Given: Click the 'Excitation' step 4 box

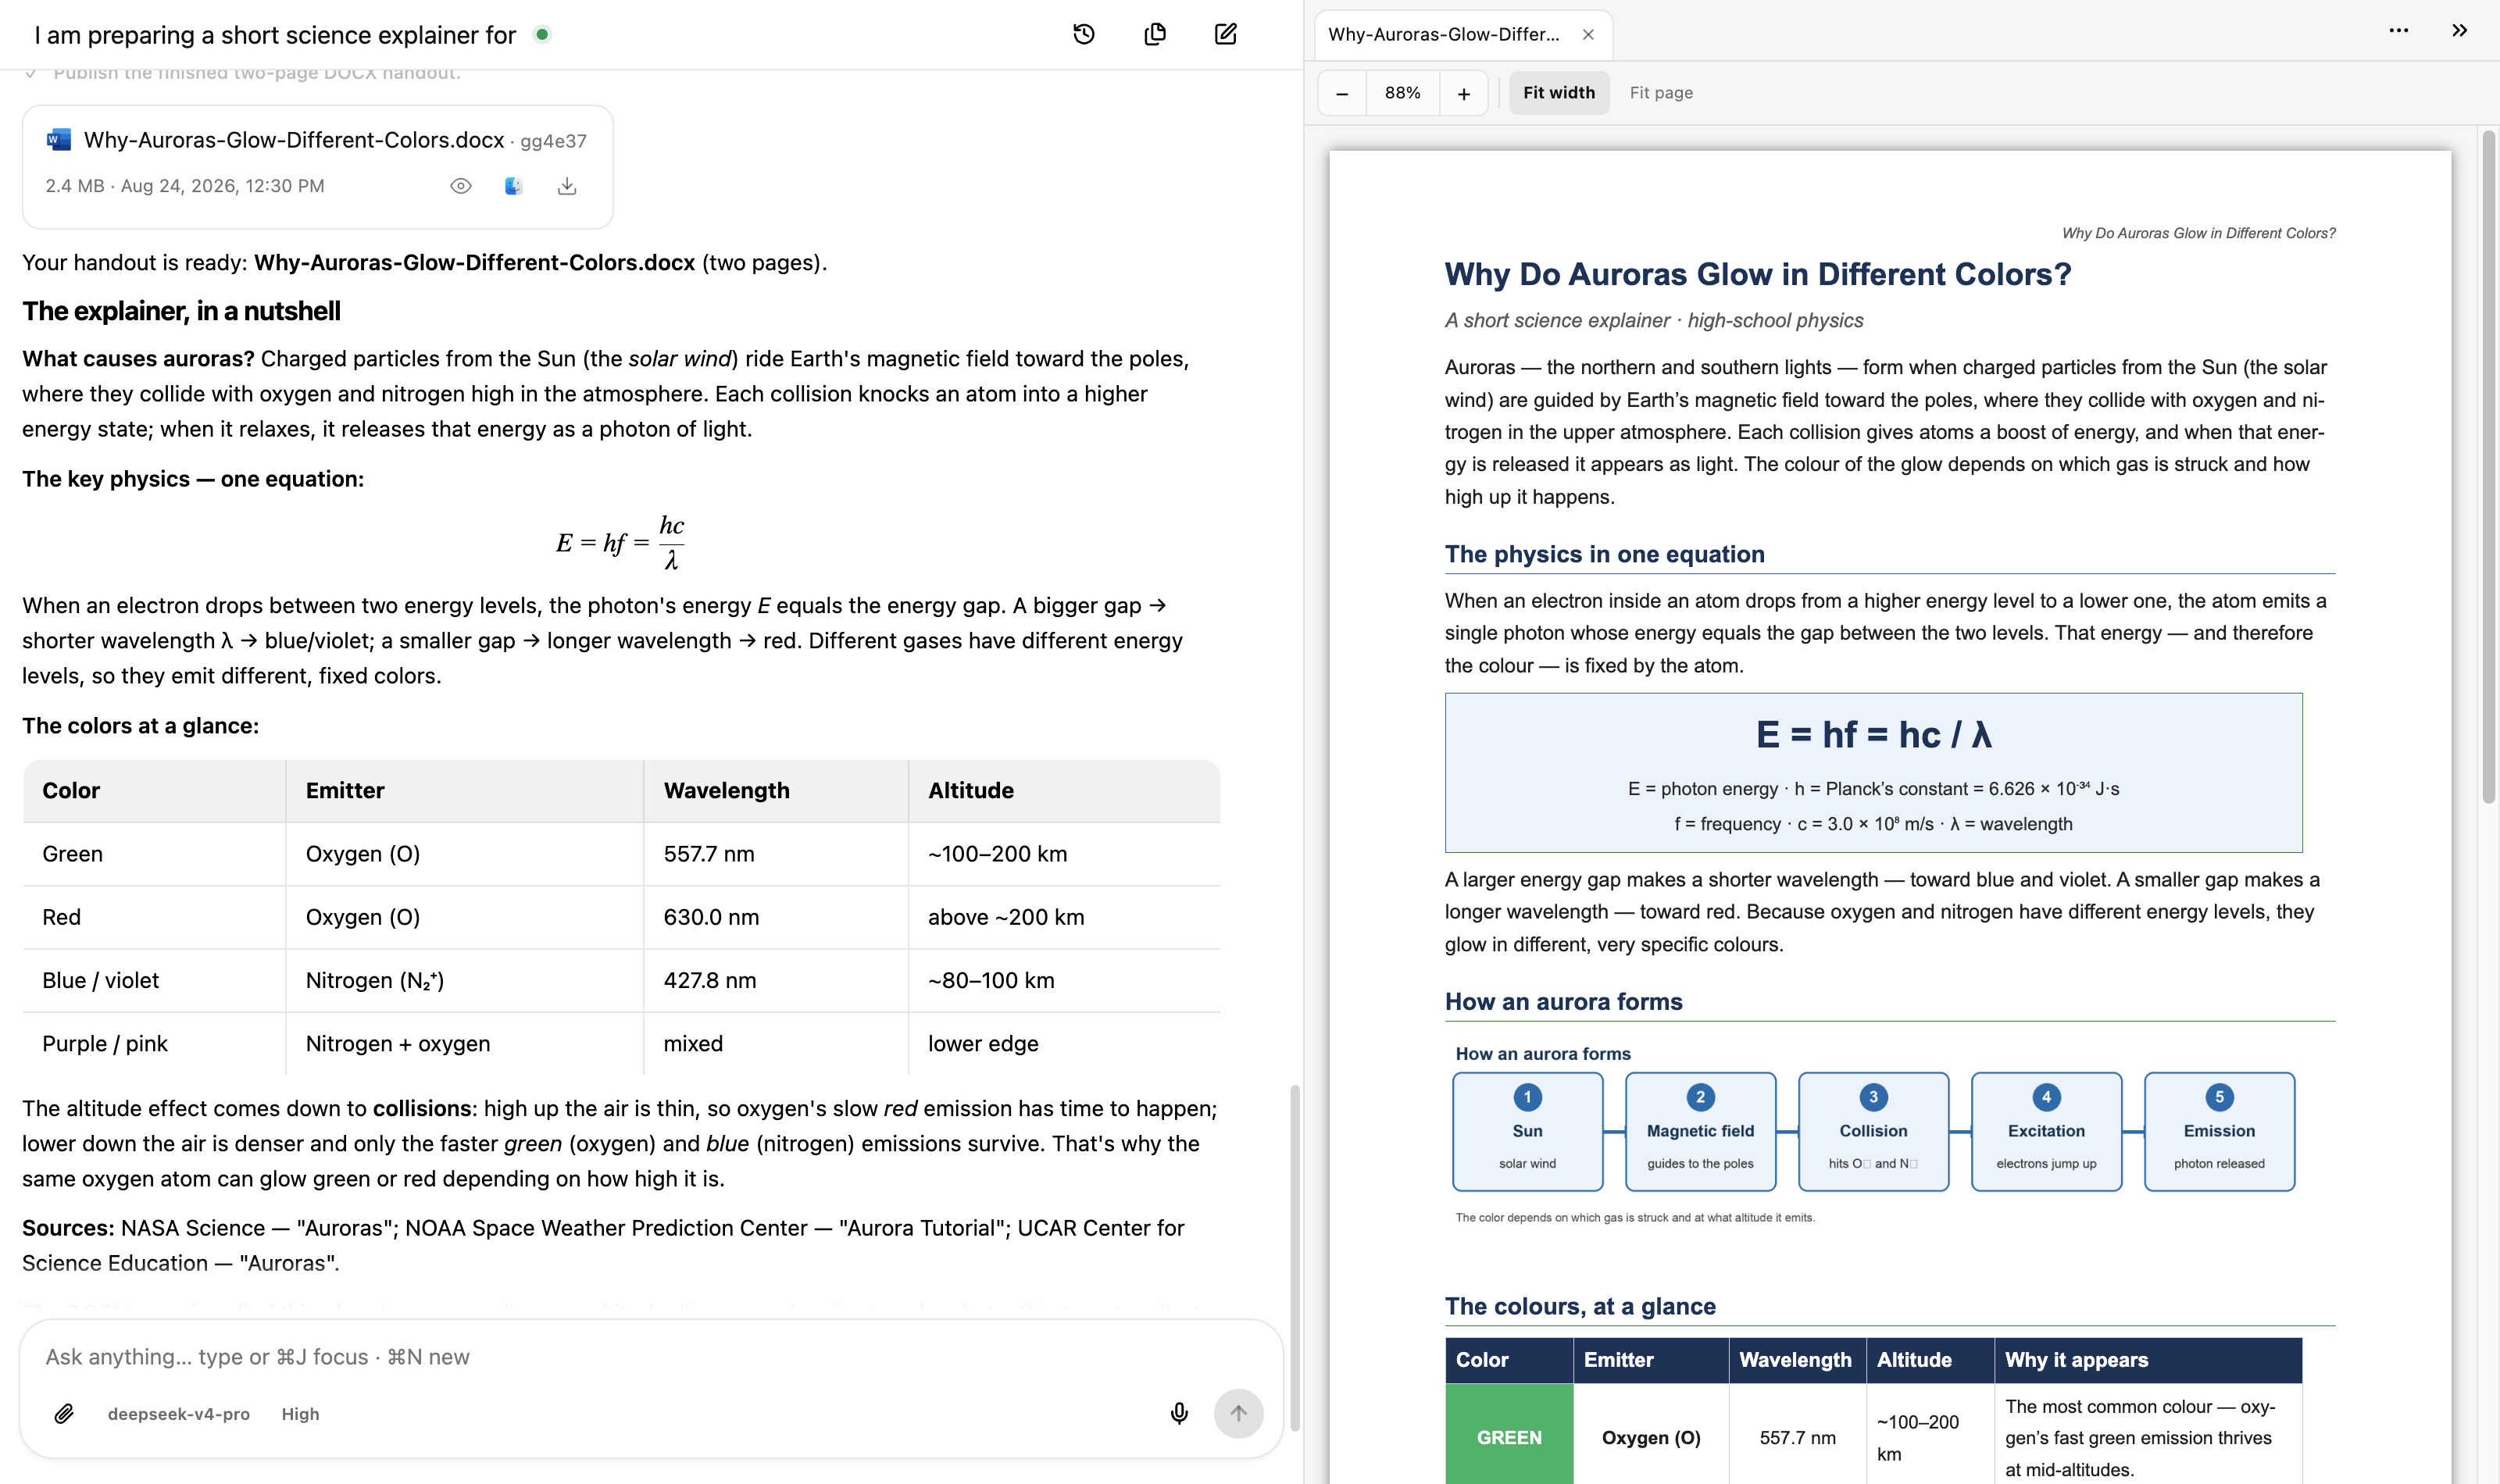Looking at the screenshot, I should (2046, 1131).
